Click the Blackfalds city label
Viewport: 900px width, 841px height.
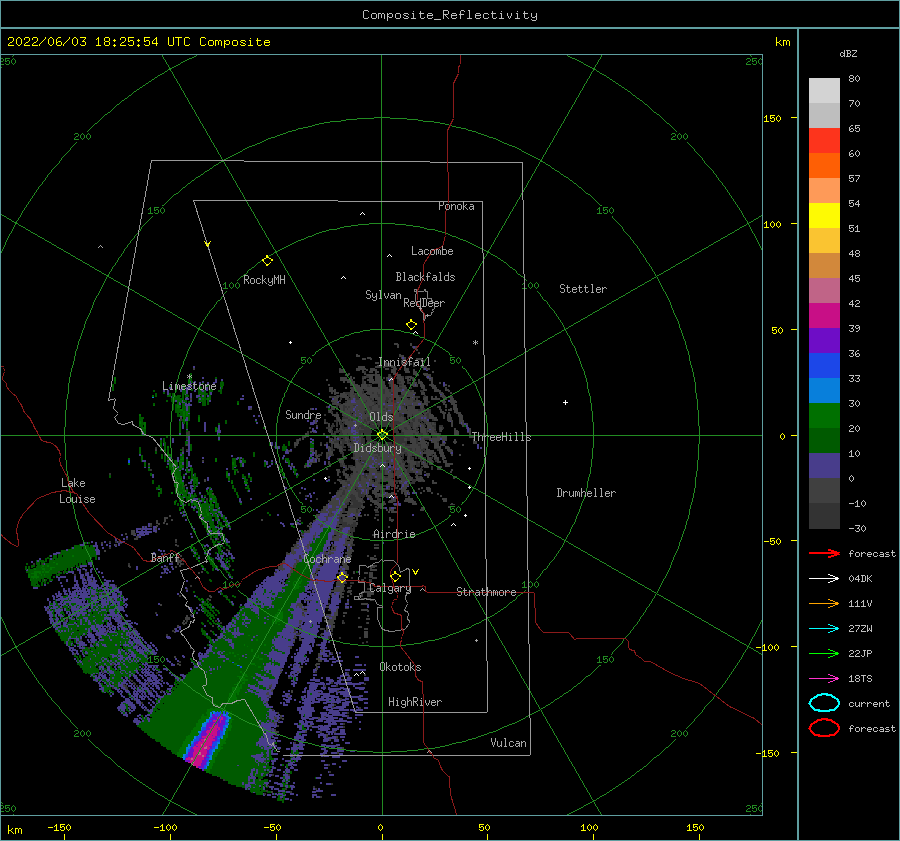point(425,277)
